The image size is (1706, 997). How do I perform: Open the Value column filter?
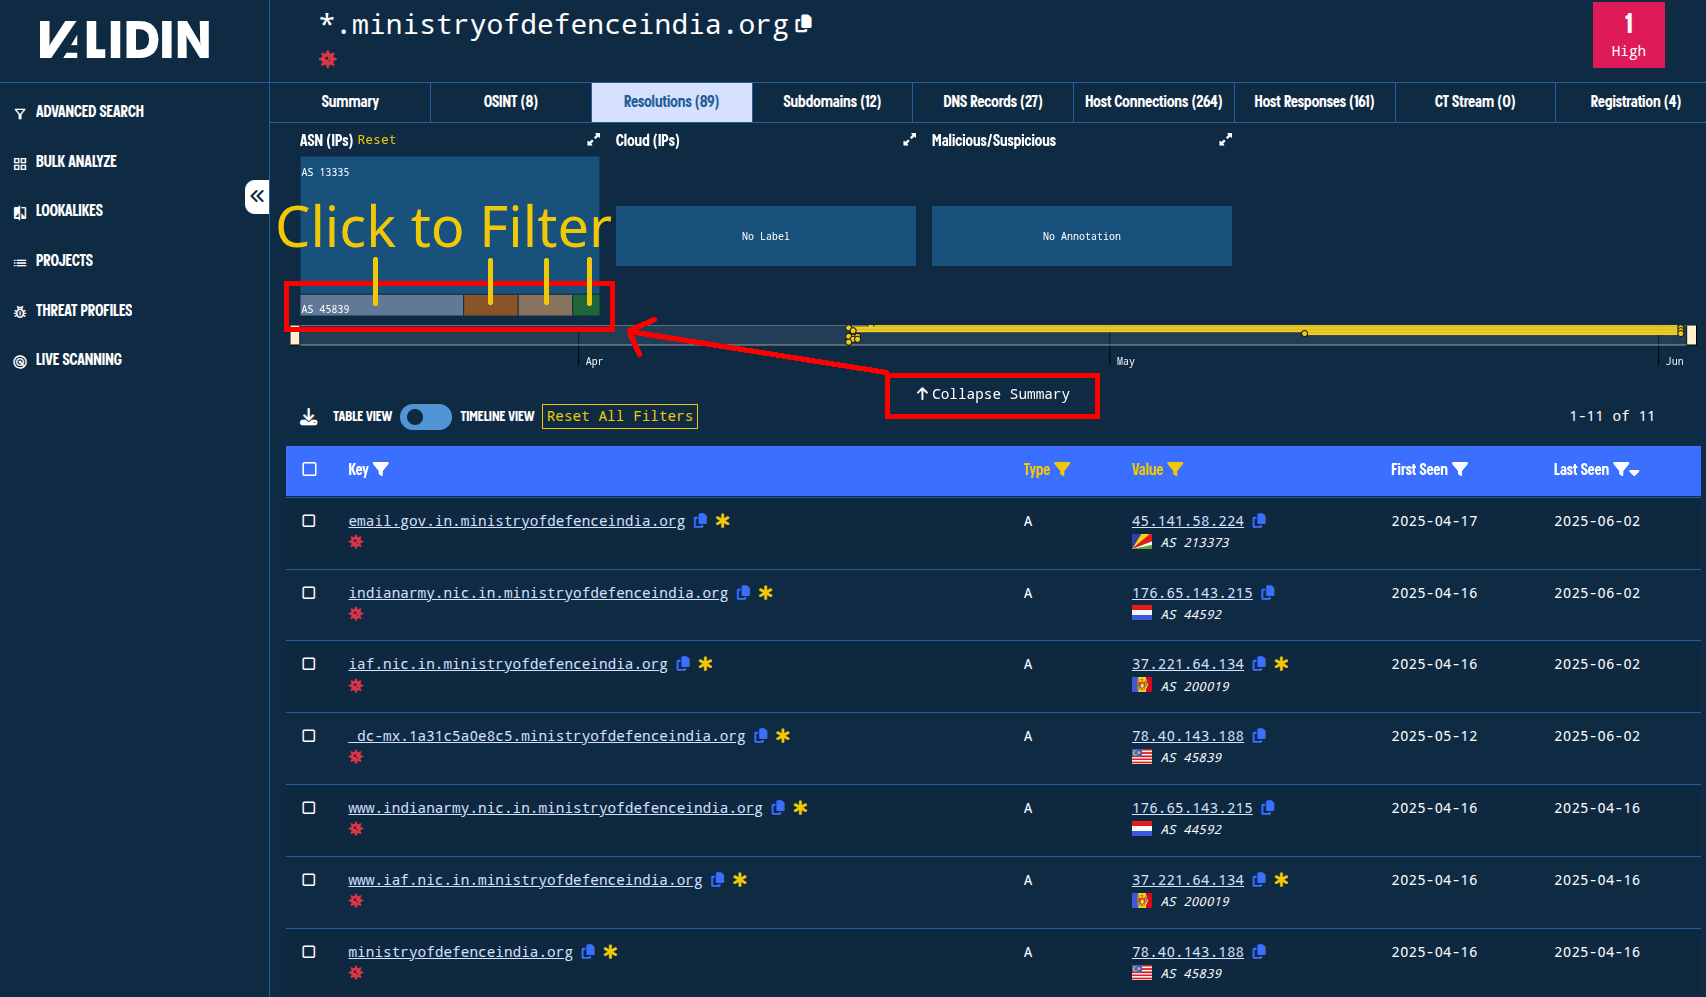click(x=1175, y=469)
